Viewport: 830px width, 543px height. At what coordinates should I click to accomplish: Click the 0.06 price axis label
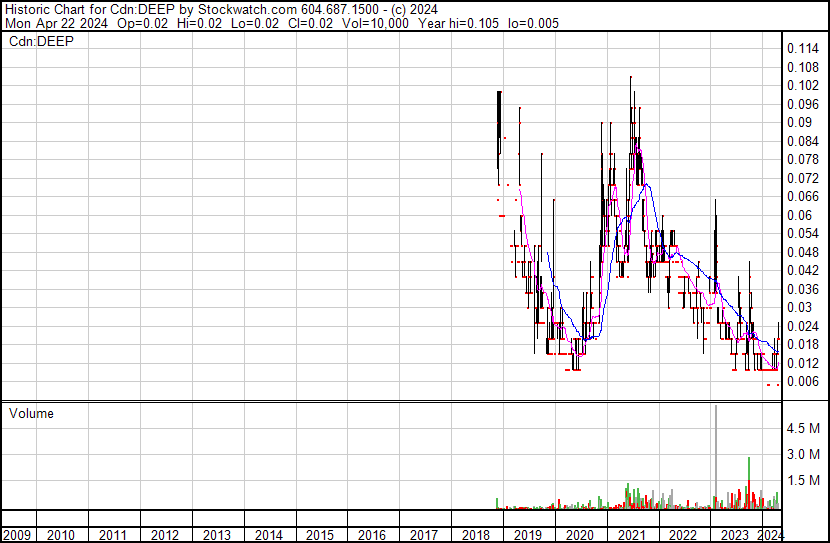(x=799, y=215)
